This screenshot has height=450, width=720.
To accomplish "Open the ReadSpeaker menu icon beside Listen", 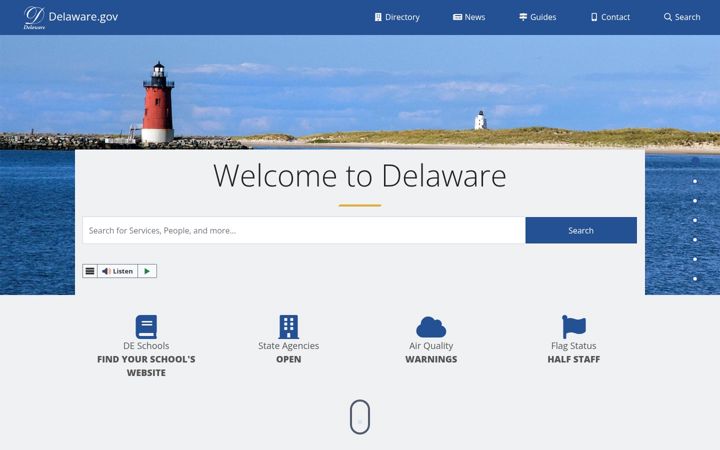I will pyautogui.click(x=90, y=271).
